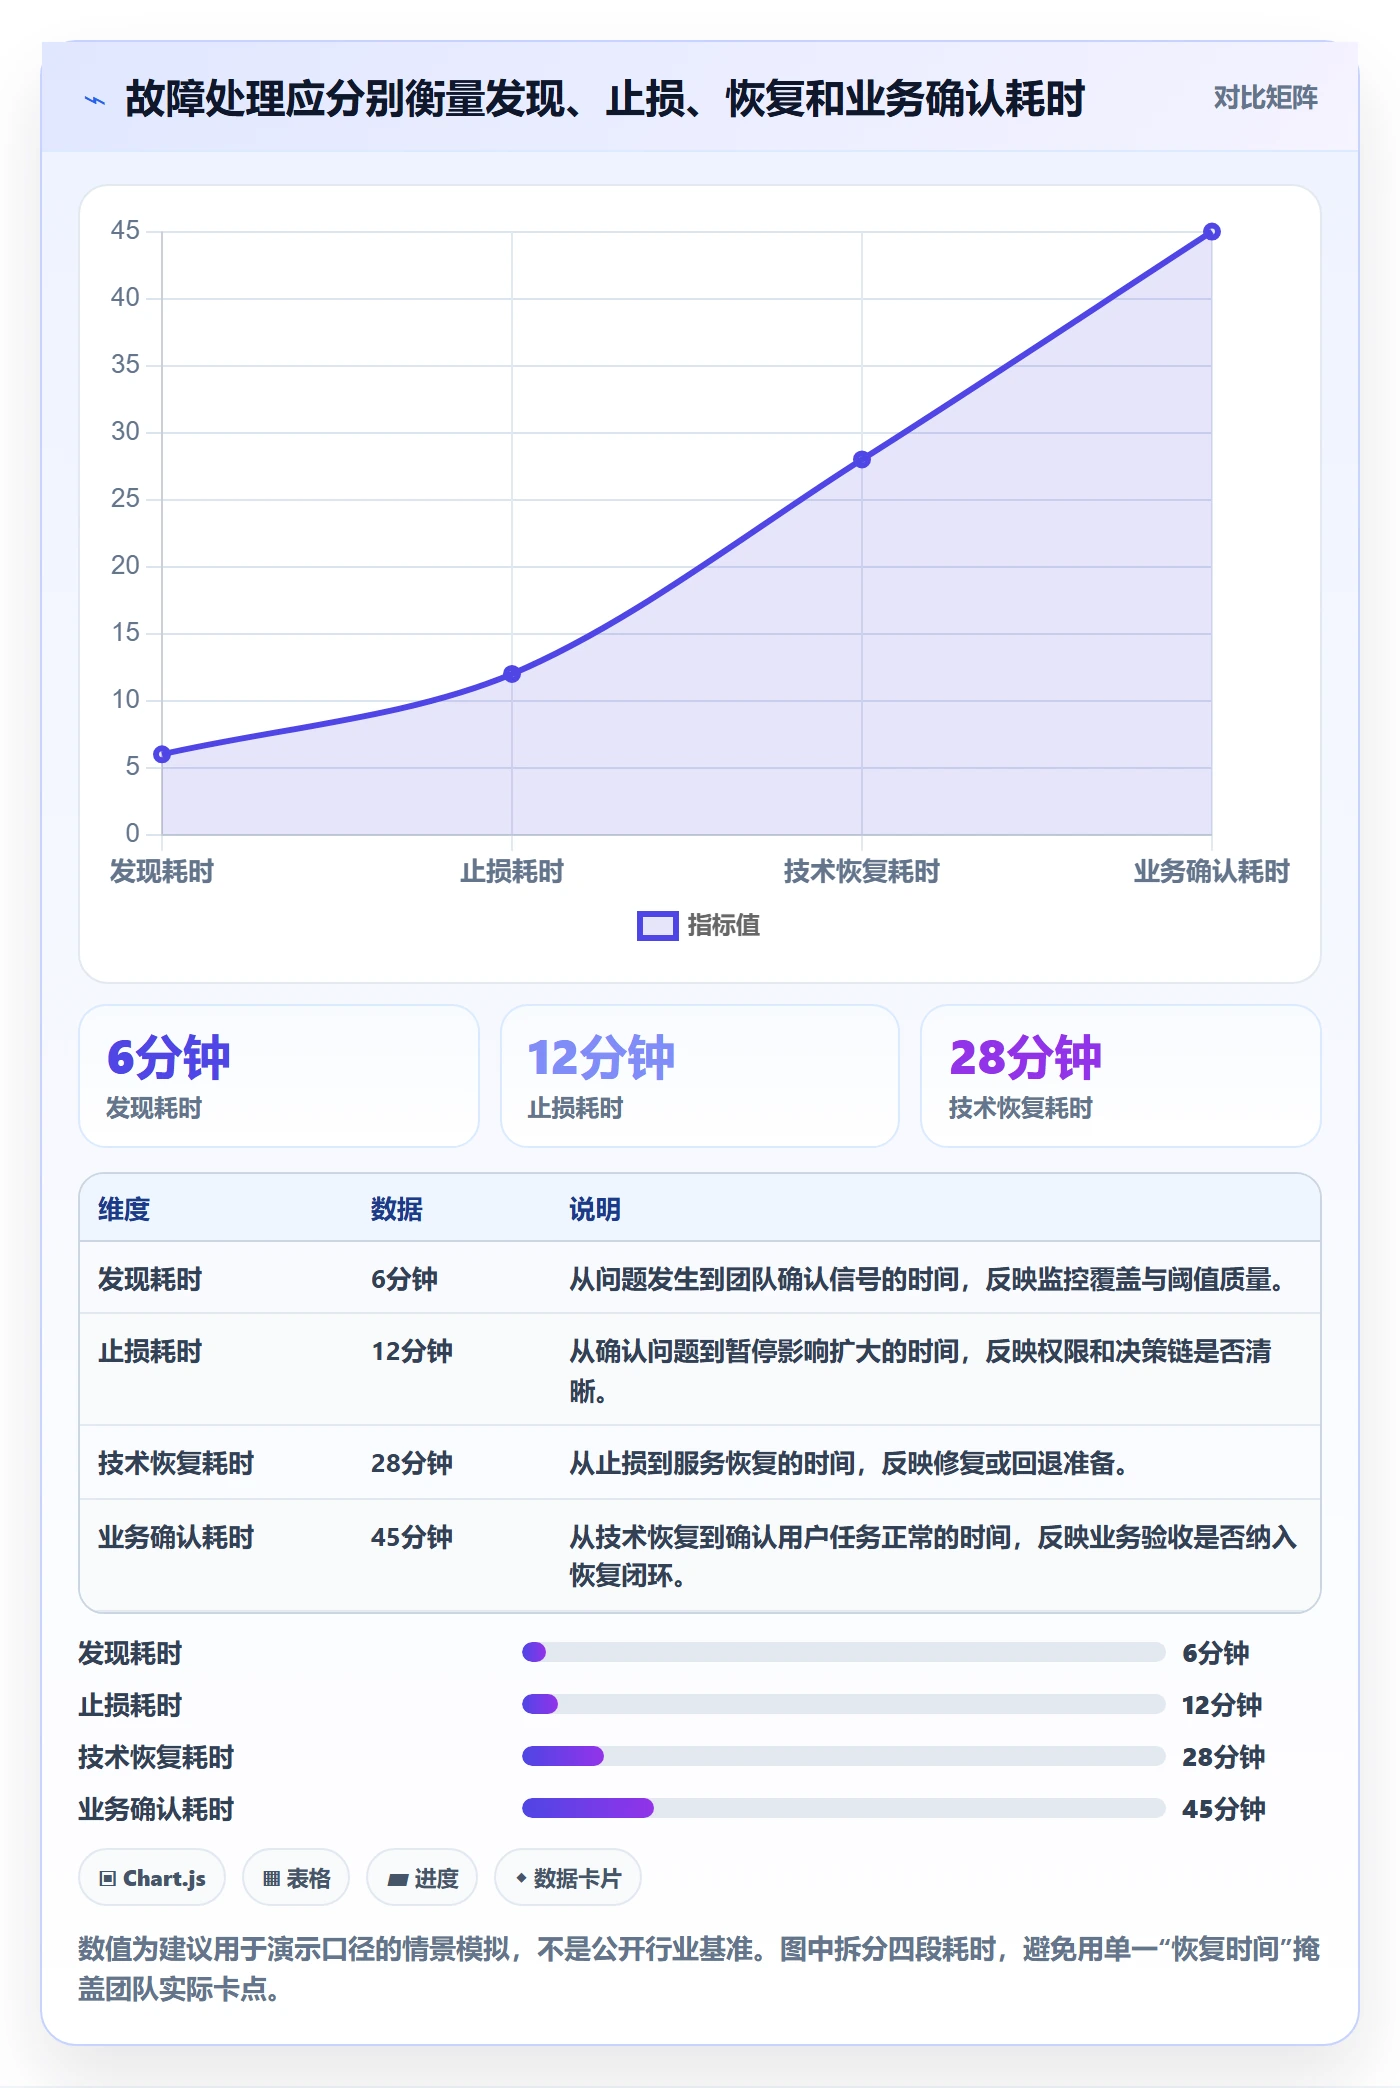The width and height of the screenshot is (1400, 2088).
Task: Toggle the 指标值 legend color box
Action: (x=657, y=926)
